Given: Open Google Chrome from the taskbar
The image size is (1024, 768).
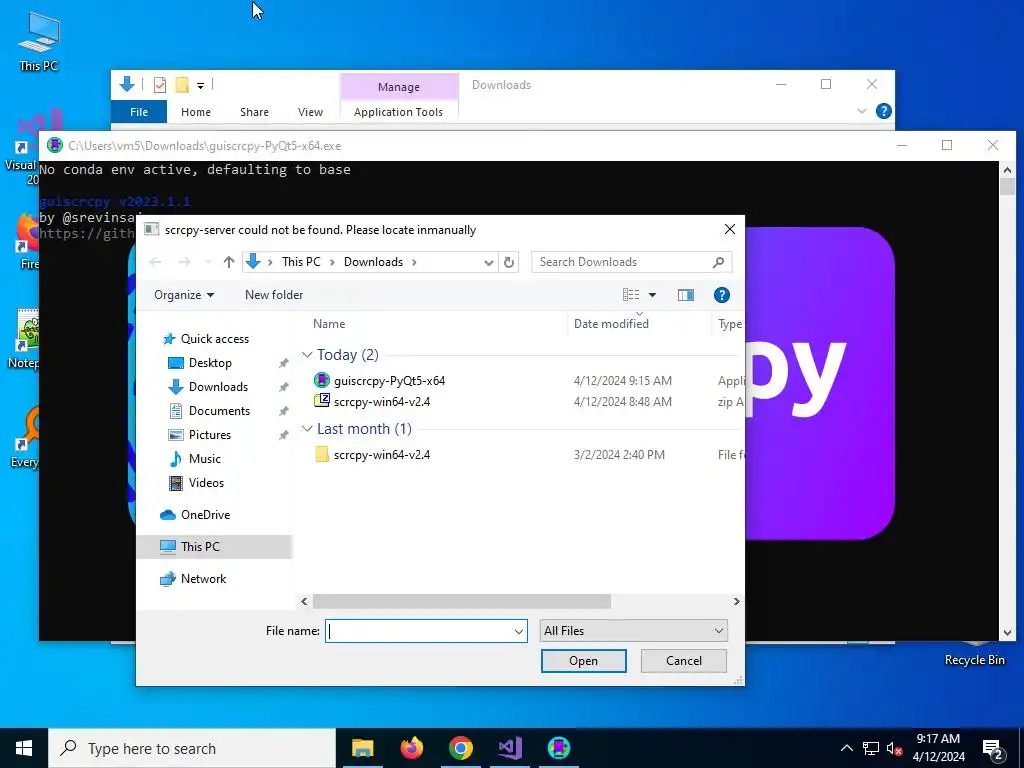Looking at the screenshot, I should click(x=460, y=748).
